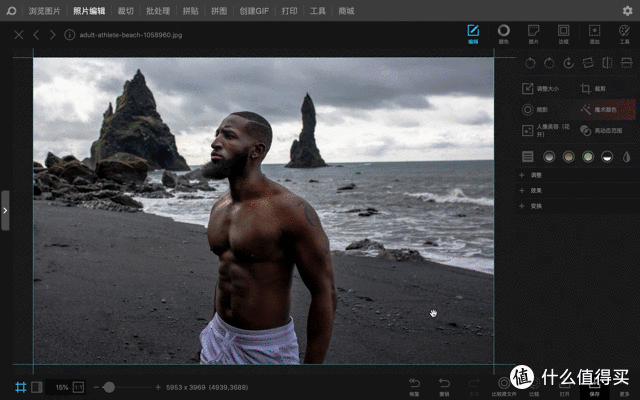This screenshot has height=400, width=640.
Task: Open the 工具 tab in top menu bar
Action: click(318, 11)
